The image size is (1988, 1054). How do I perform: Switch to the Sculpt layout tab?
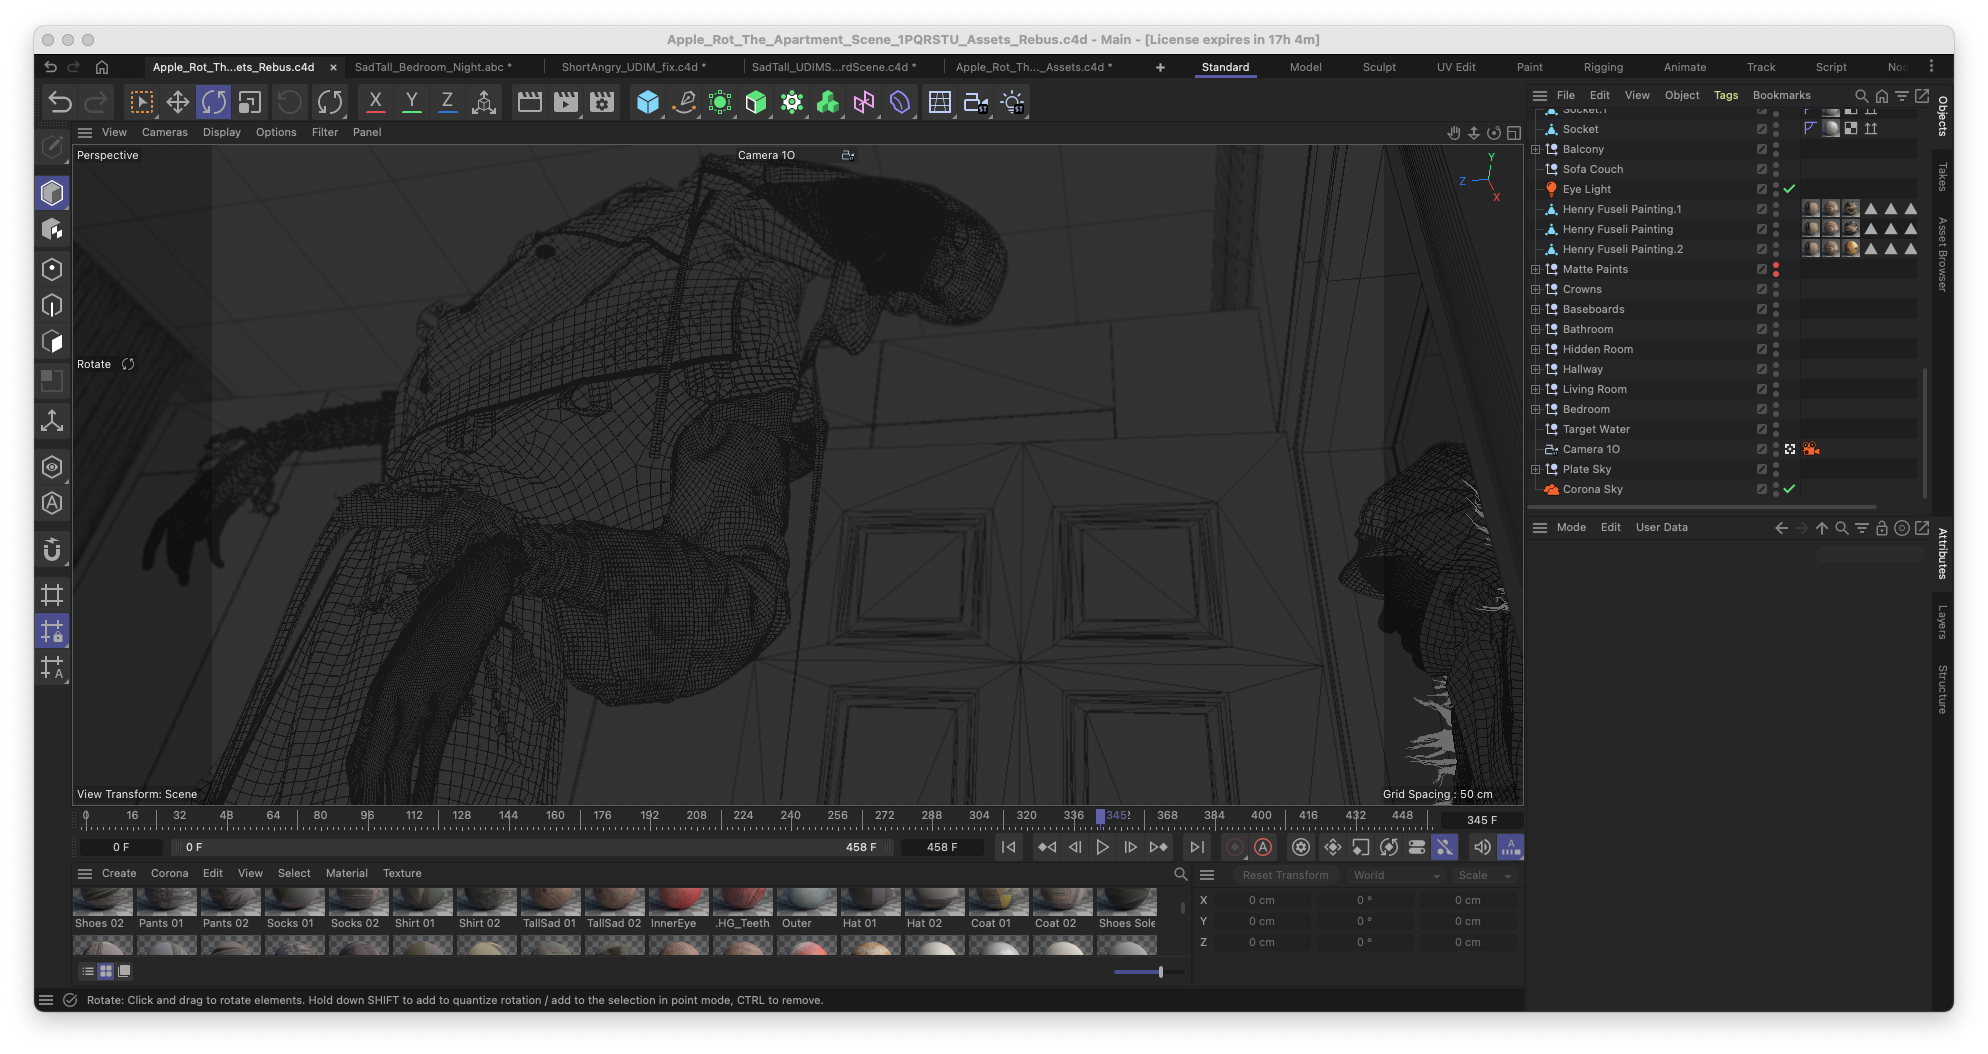click(x=1379, y=67)
